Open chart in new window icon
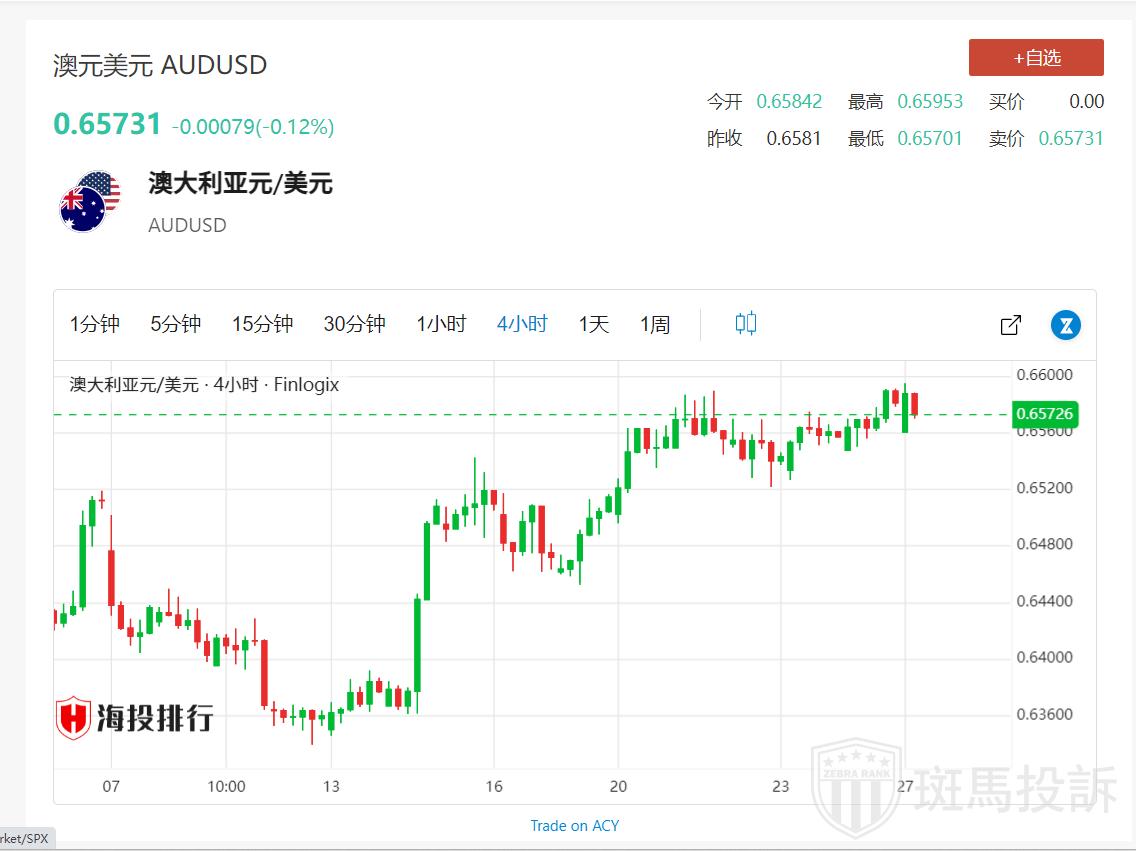This screenshot has width=1136, height=851. 1010,325
